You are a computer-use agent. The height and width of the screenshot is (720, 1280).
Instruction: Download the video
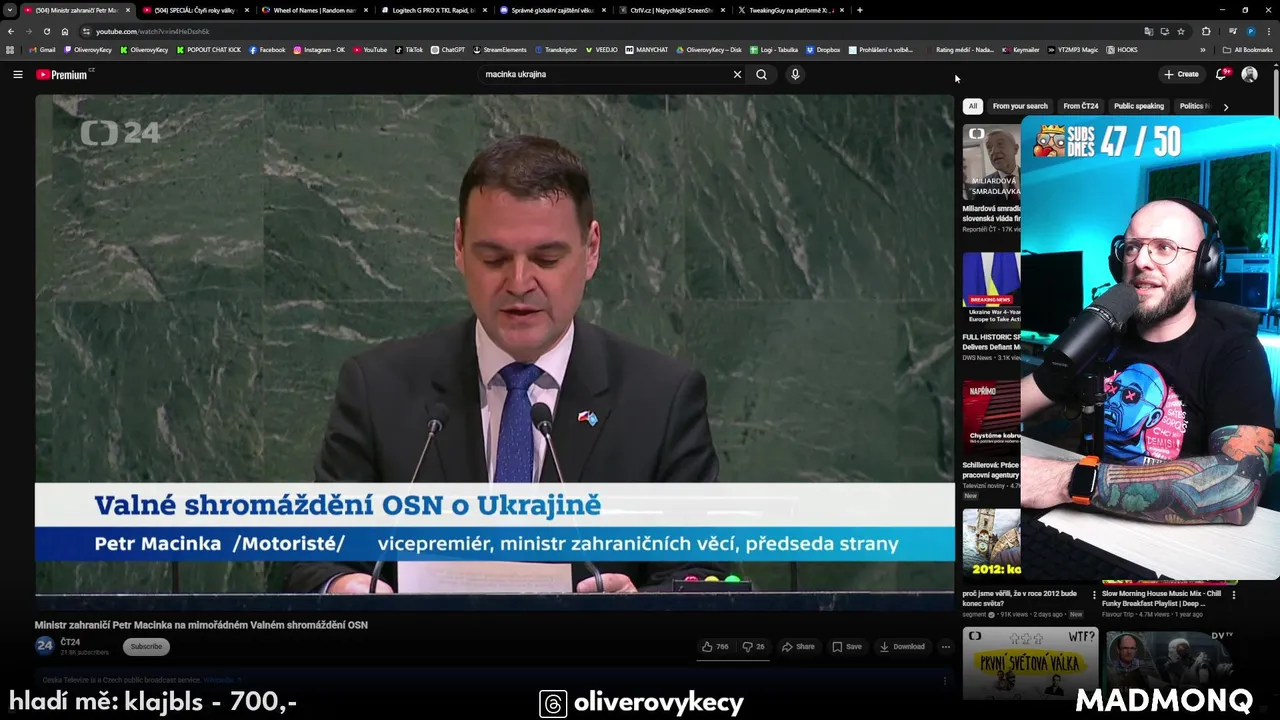(902, 647)
